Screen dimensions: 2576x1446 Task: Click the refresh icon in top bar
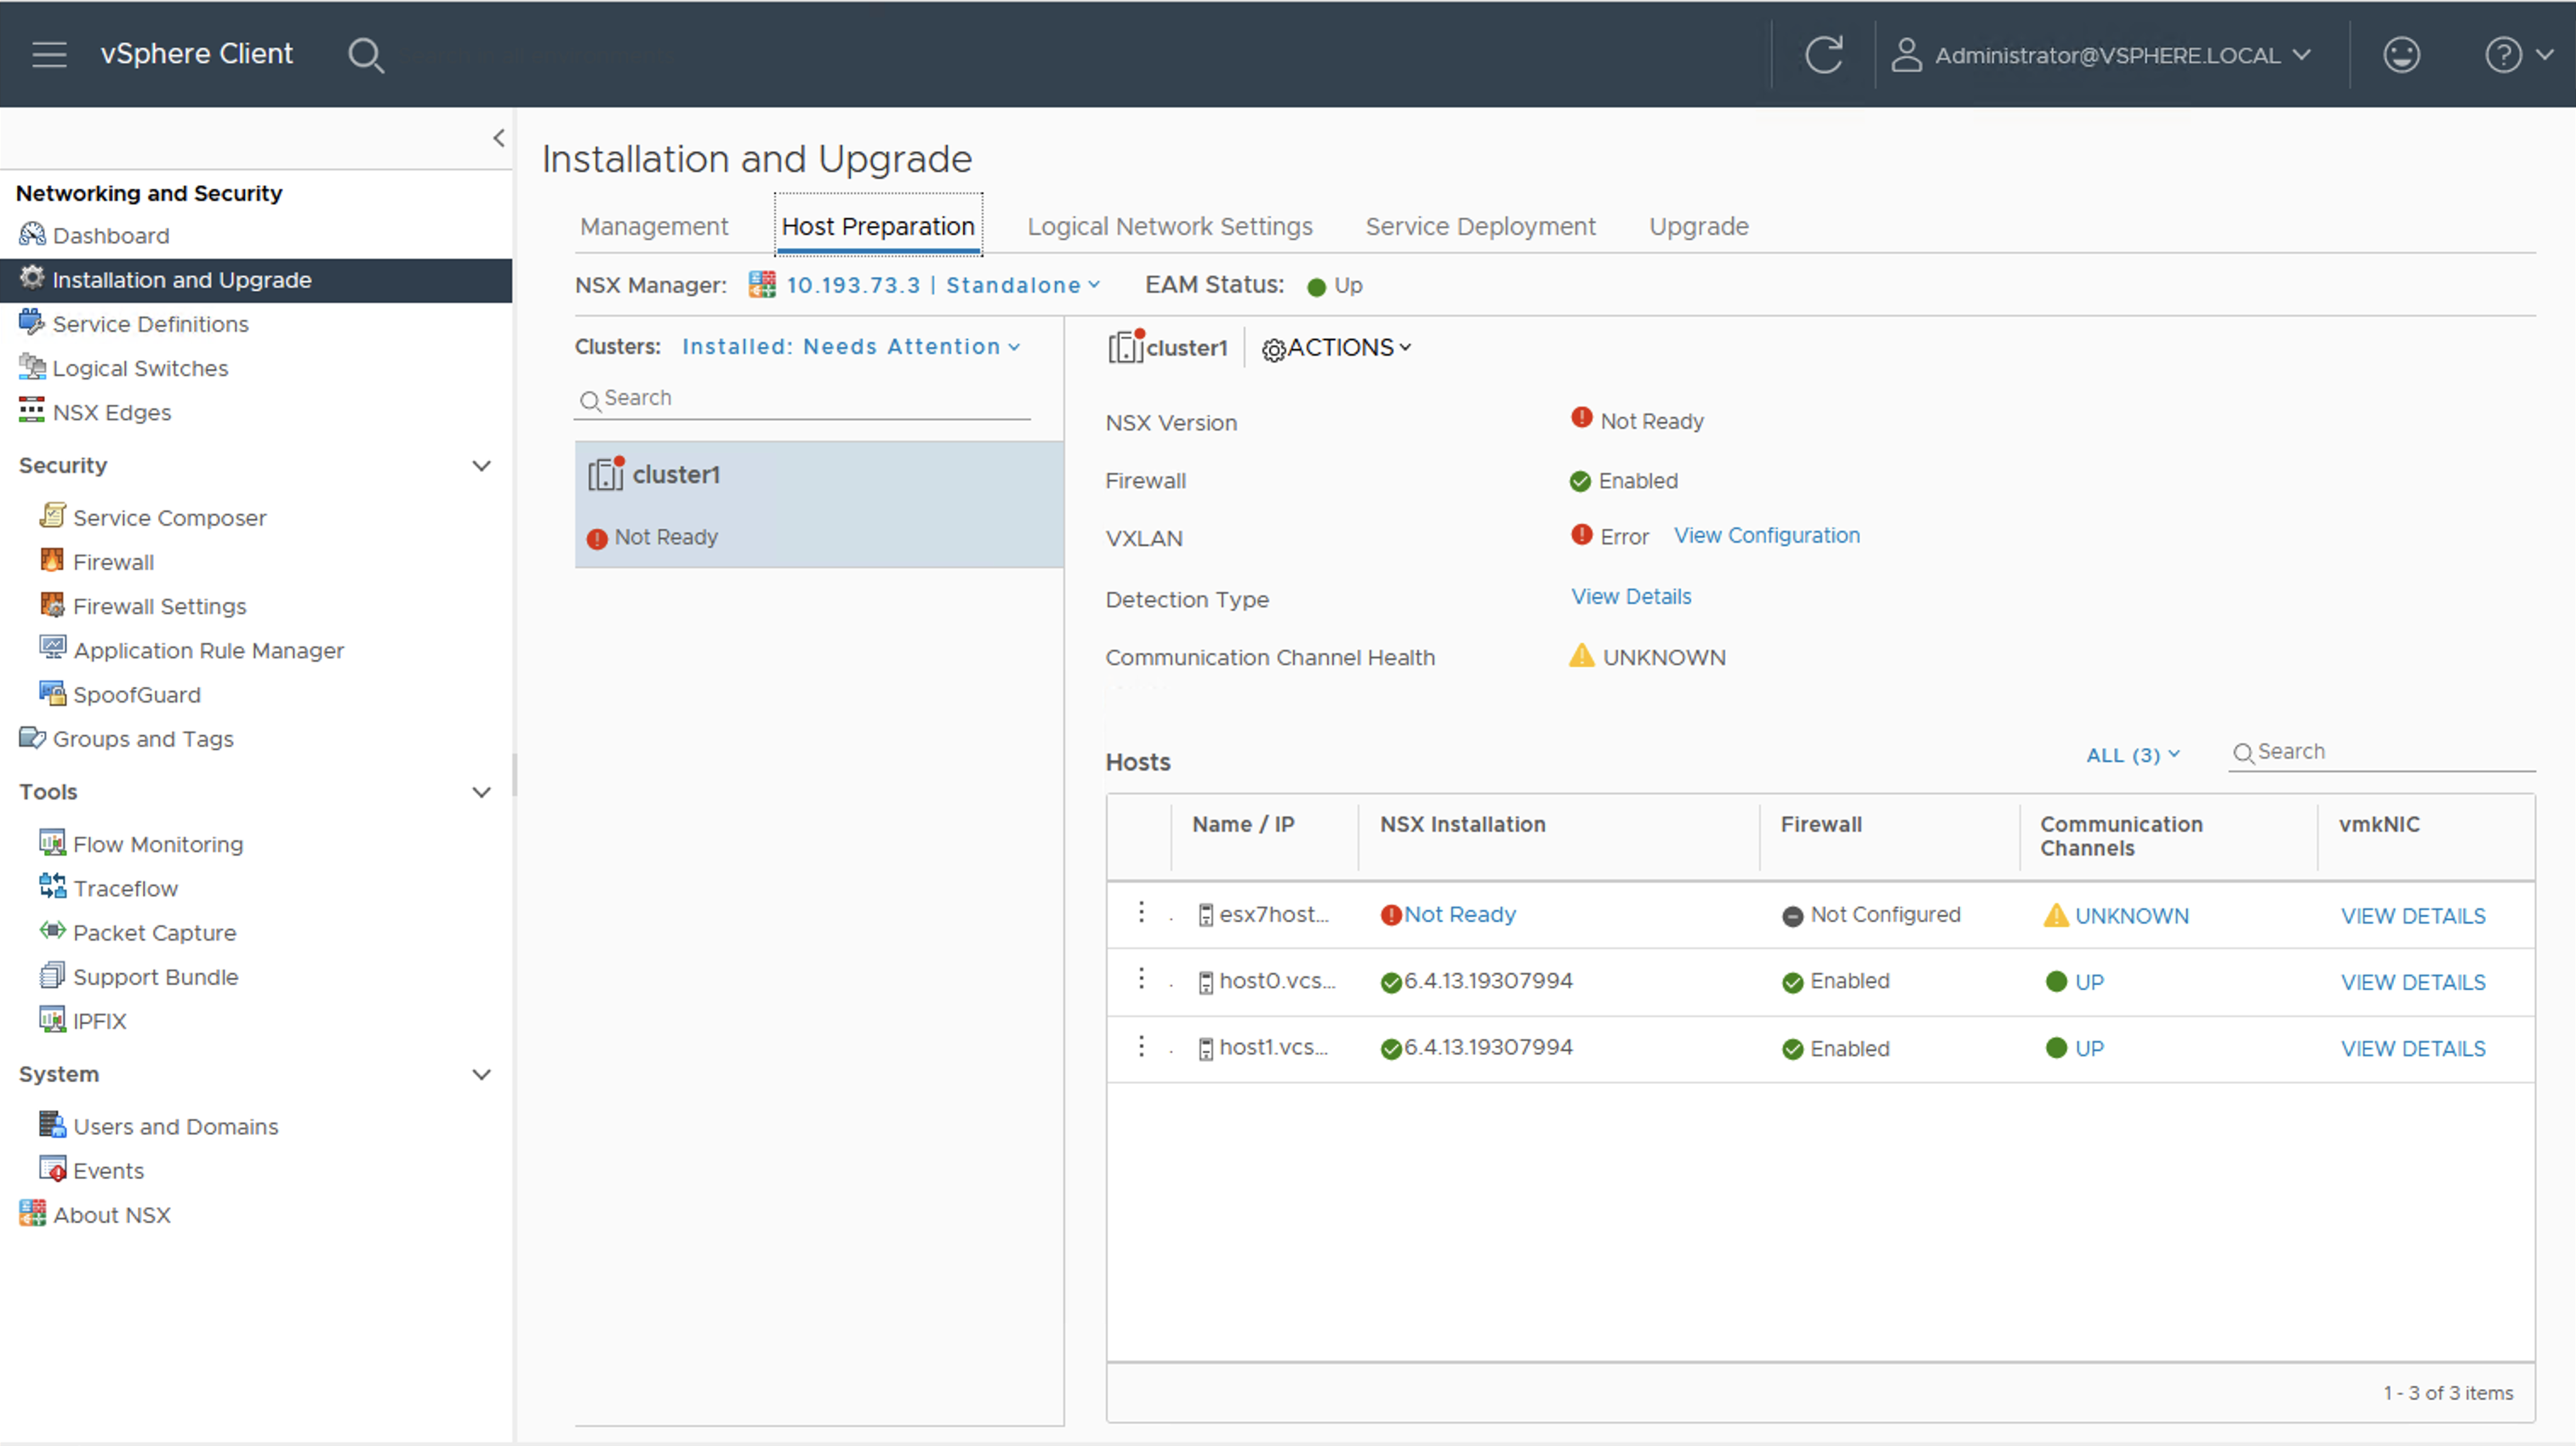pos(1823,55)
